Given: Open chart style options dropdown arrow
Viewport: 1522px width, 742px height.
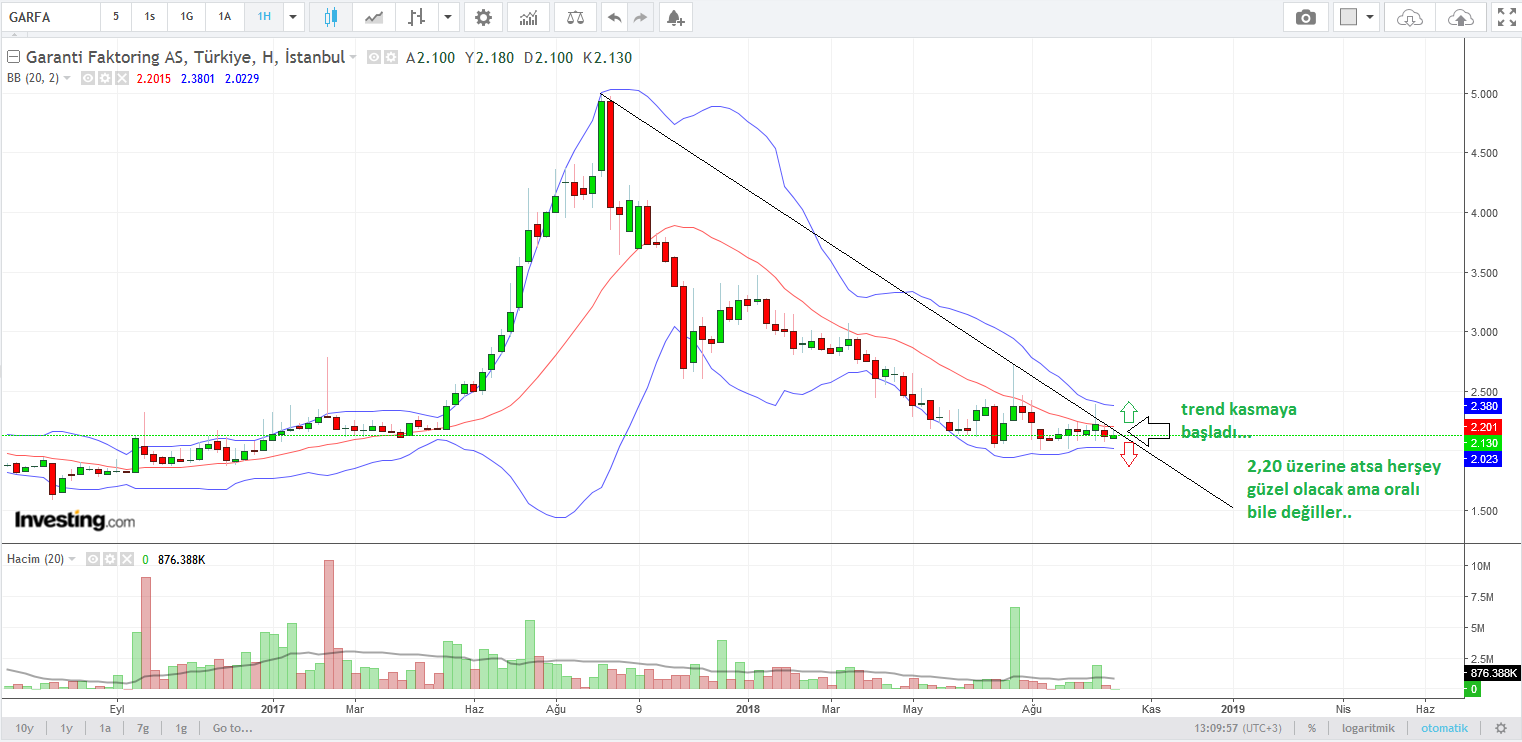Looking at the screenshot, I should tap(448, 17).
